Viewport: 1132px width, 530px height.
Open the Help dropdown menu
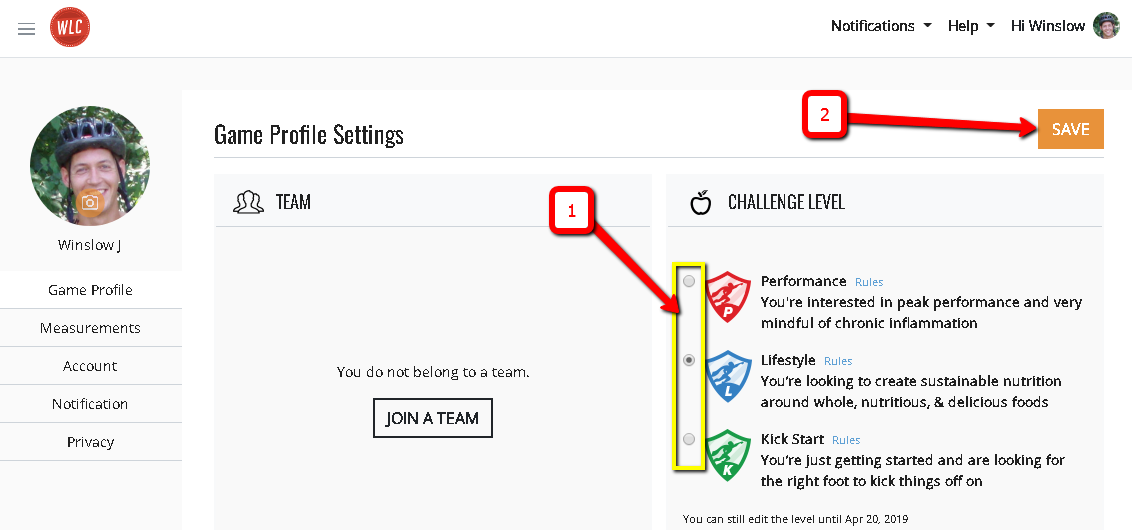pyautogui.click(x=971, y=26)
